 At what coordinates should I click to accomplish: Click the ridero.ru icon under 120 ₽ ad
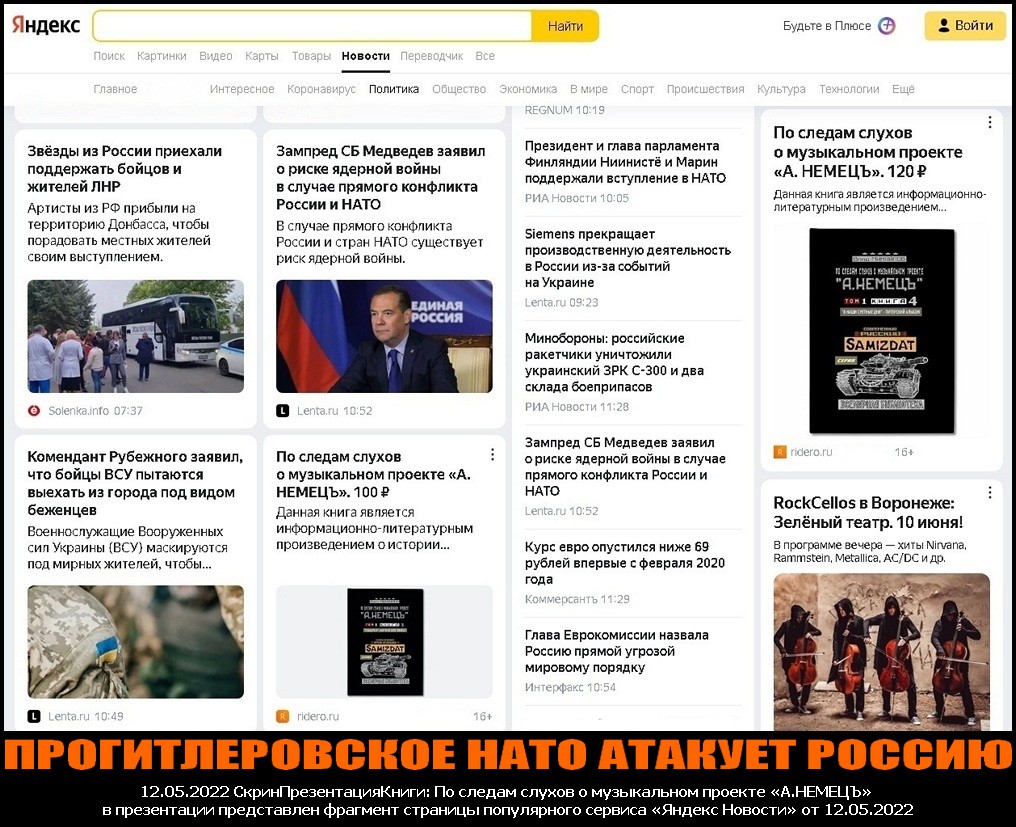tap(780, 452)
